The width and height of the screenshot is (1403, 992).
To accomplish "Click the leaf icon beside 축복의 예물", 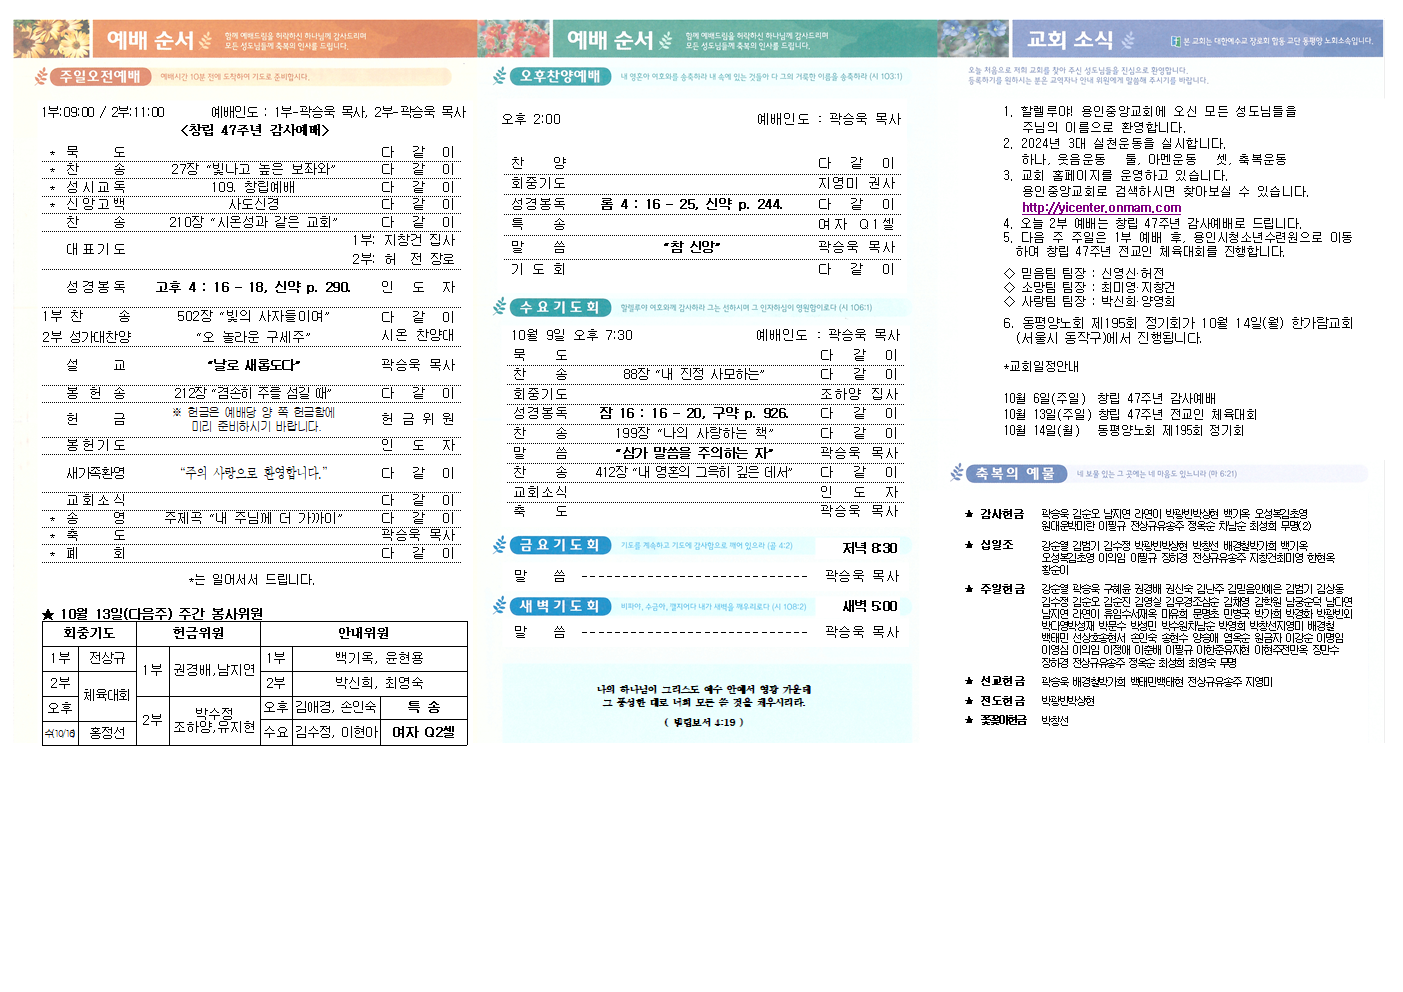I will [957, 473].
